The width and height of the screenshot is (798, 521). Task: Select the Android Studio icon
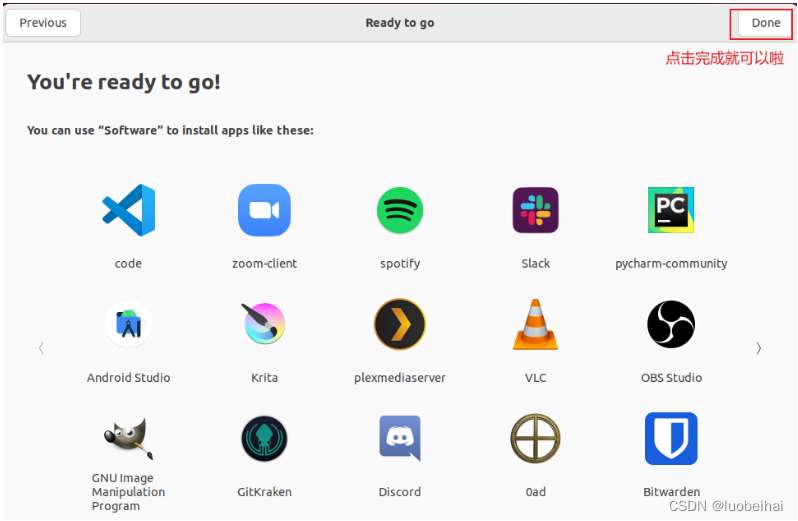coord(129,324)
